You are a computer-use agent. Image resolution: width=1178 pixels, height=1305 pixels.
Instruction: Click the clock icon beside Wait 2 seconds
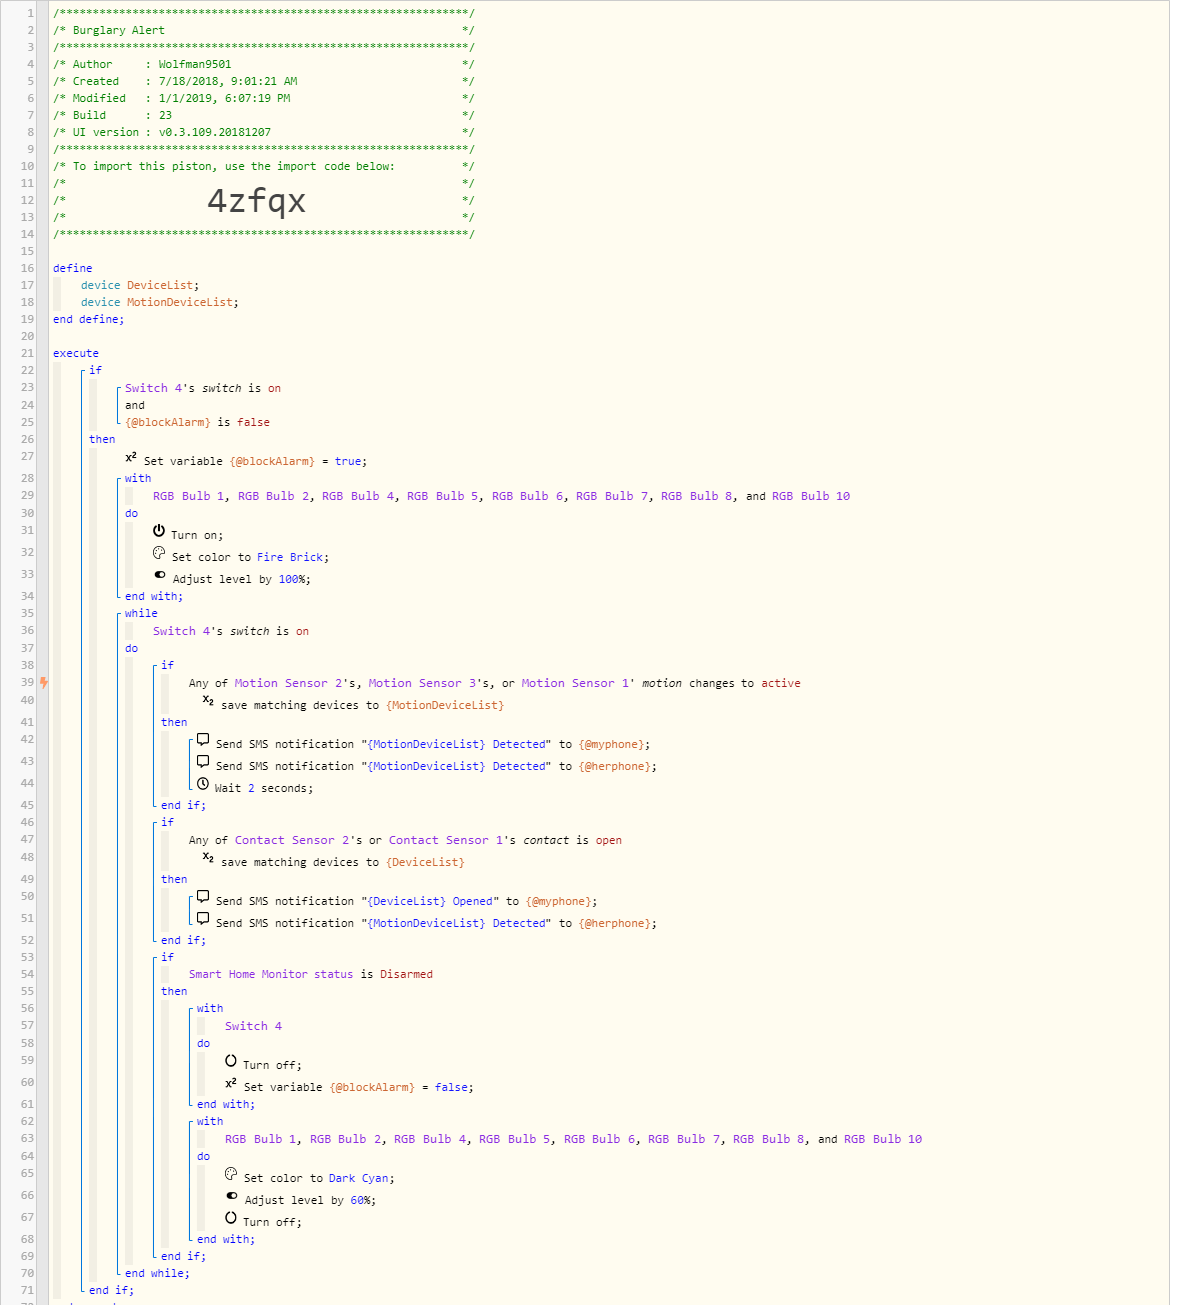pyautogui.click(x=203, y=784)
